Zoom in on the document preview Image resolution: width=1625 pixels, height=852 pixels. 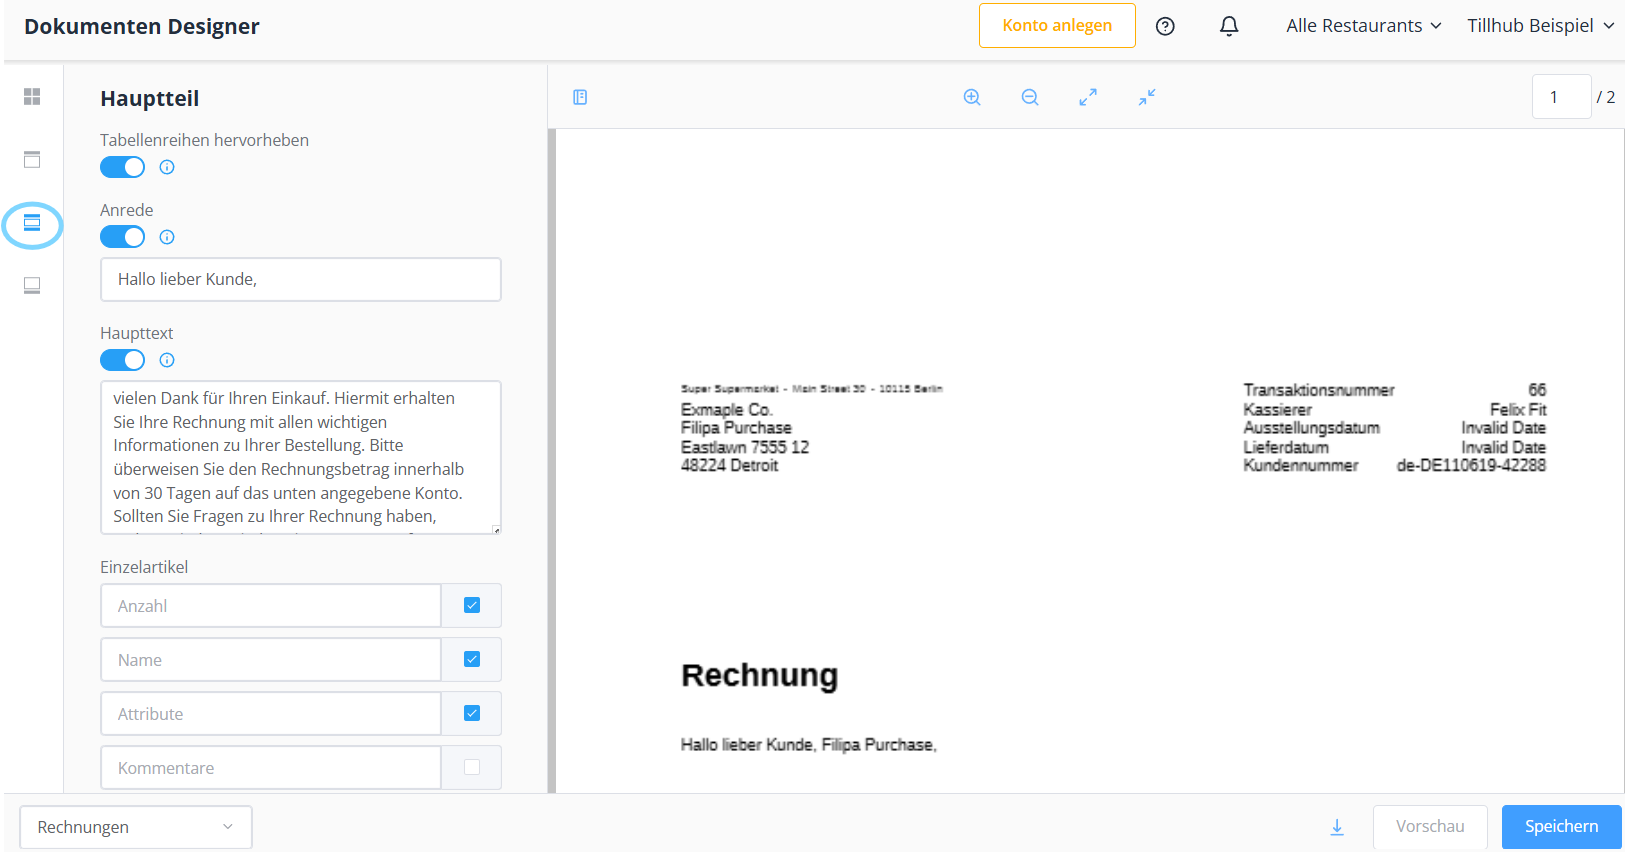click(x=972, y=97)
